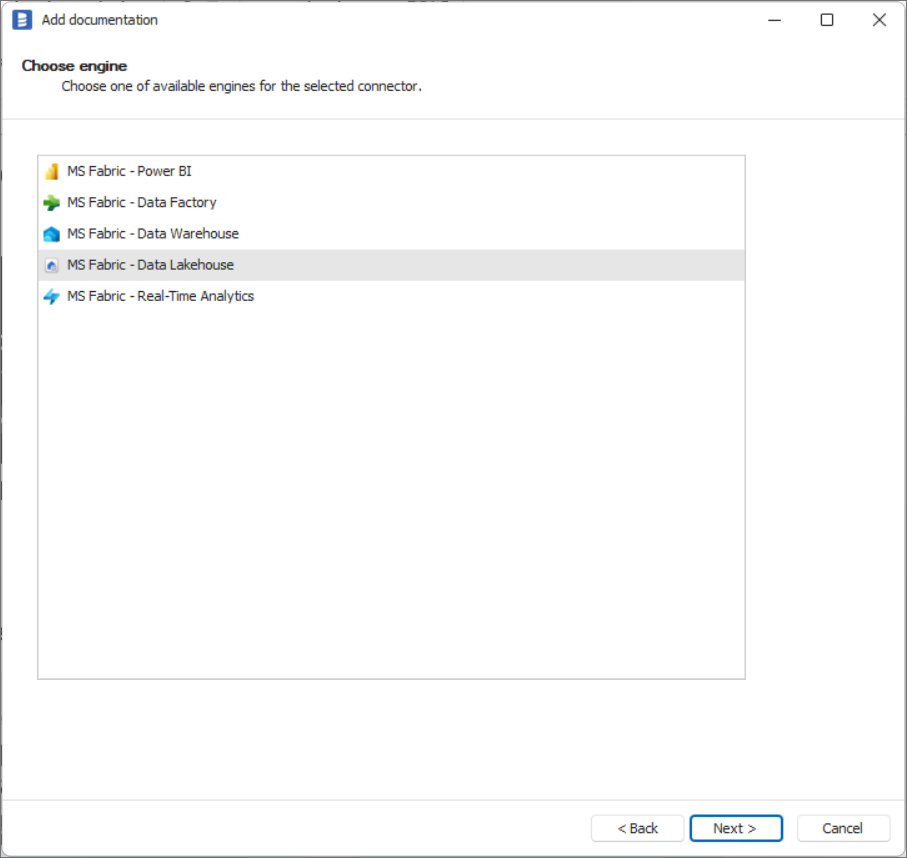Select "MS Fabric - Real-Time Analytics" text

click(160, 296)
